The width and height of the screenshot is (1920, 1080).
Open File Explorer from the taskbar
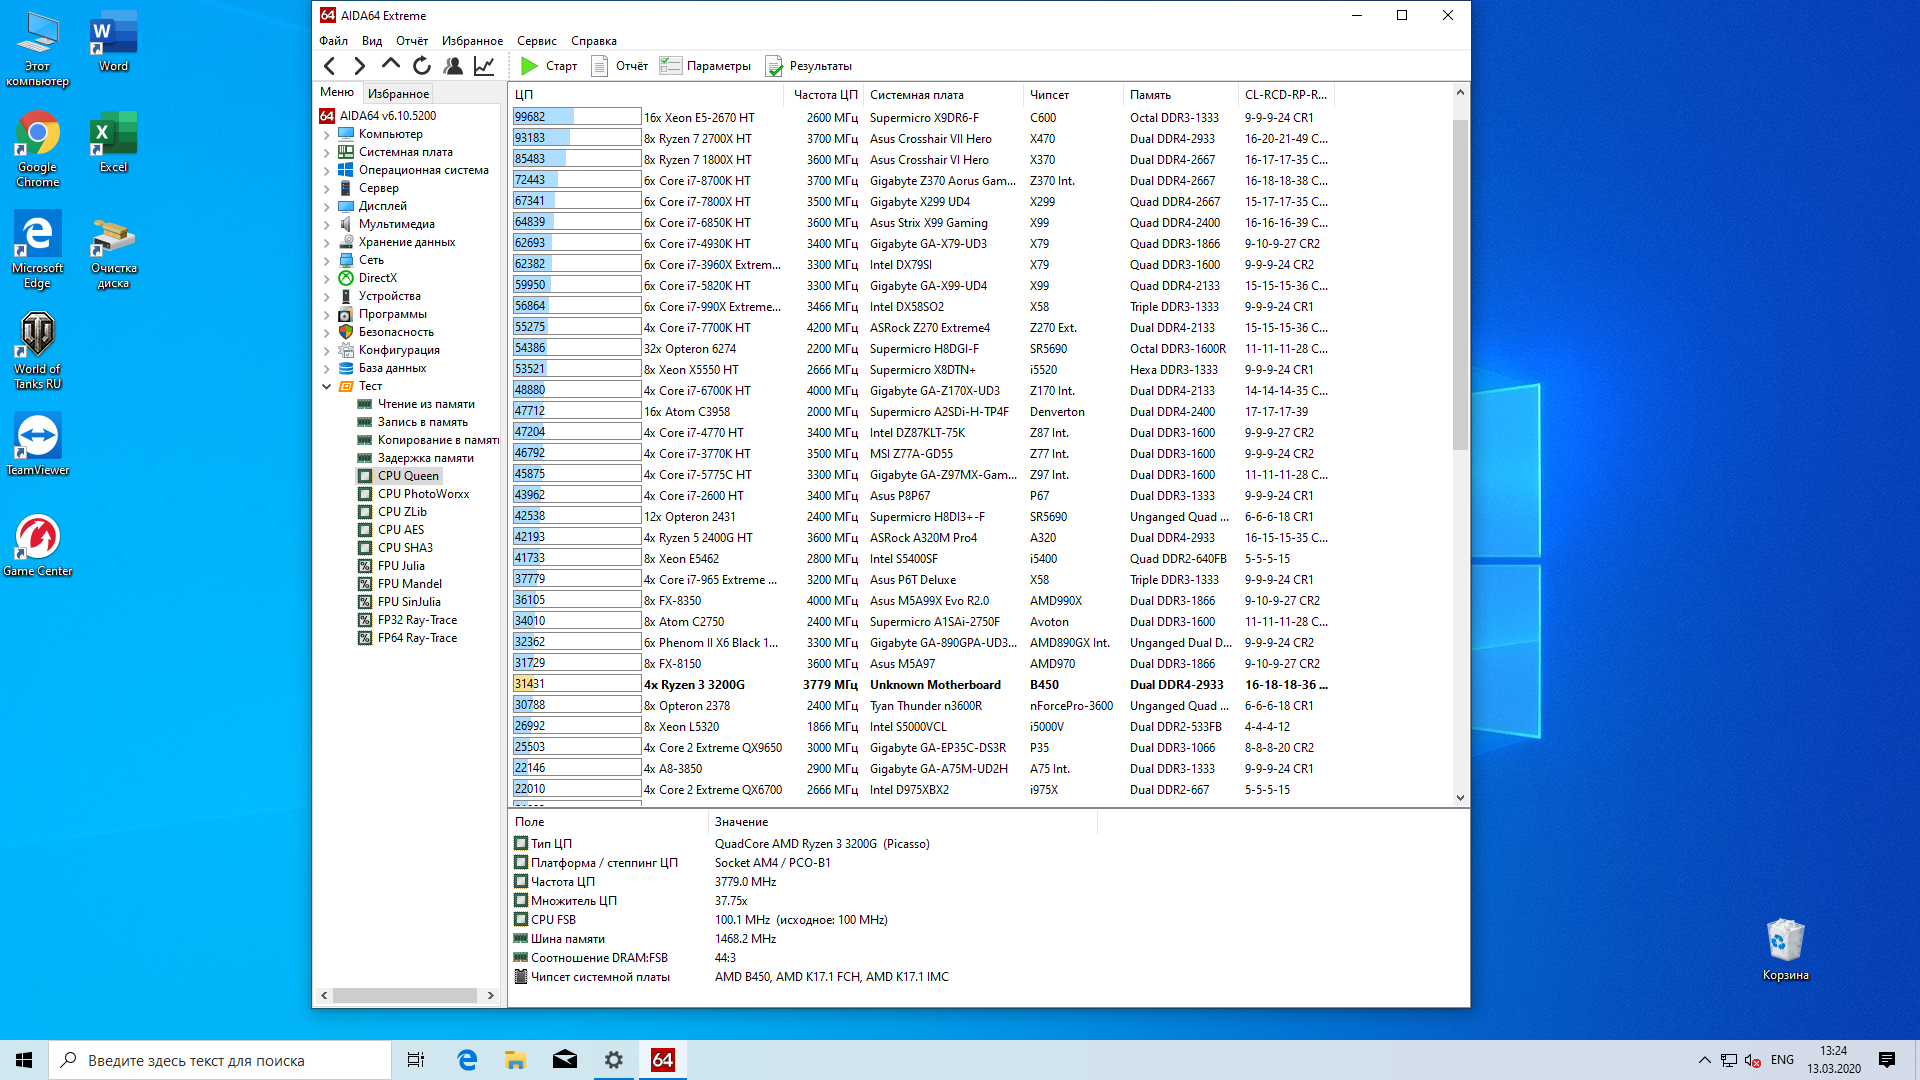tap(515, 1060)
